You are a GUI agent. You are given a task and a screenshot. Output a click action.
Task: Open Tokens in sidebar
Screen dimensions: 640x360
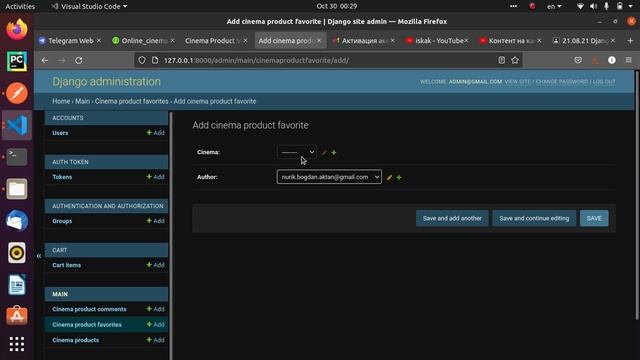(x=62, y=177)
